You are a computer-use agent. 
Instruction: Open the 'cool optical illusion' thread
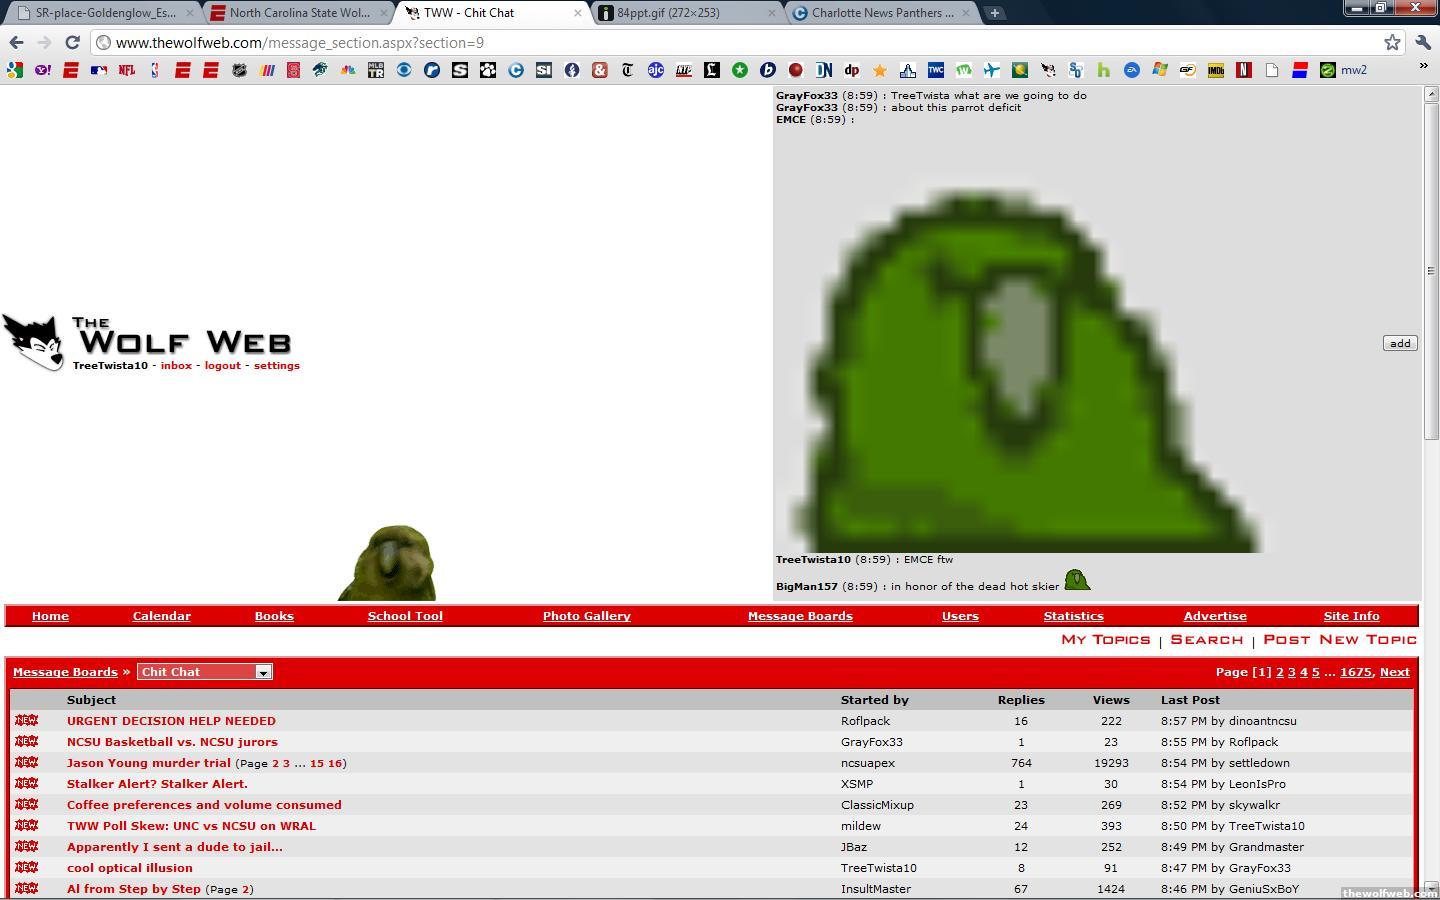point(130,868)
